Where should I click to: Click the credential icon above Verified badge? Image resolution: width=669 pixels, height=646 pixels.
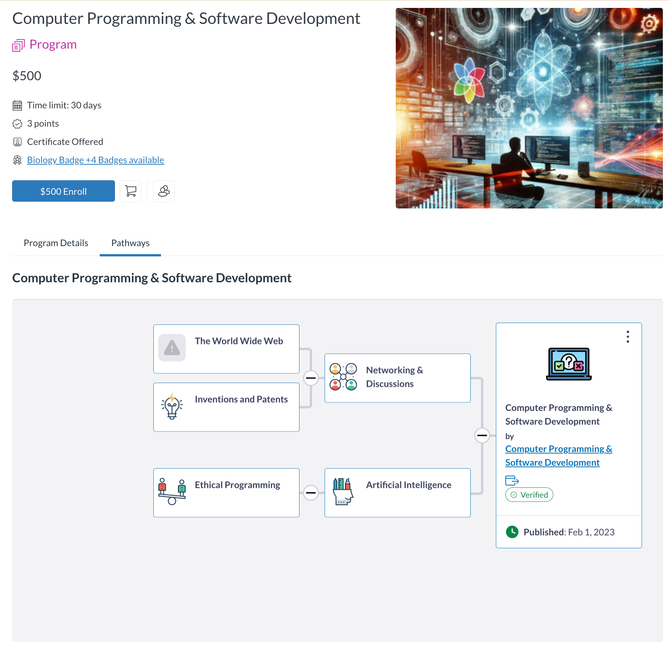coord(512,480)
